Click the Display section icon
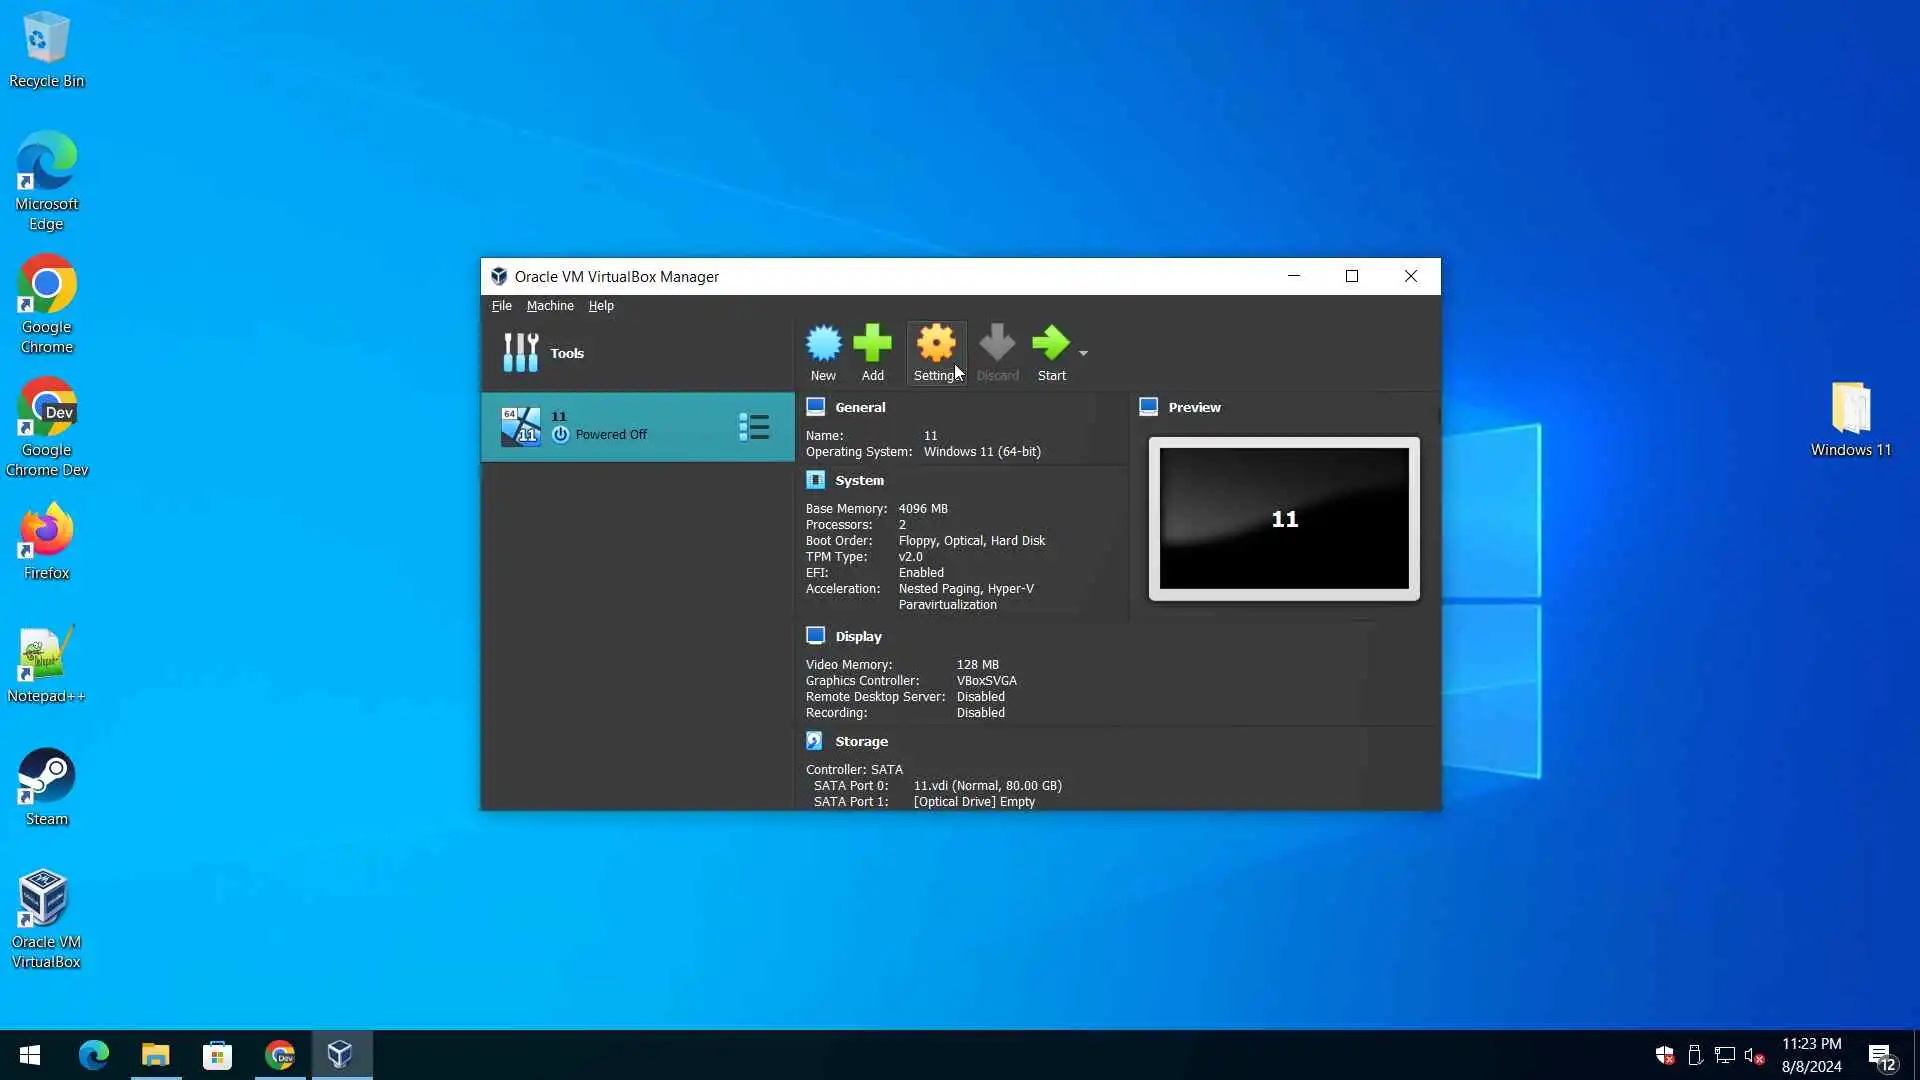Viewport: 1920px width, 1080px height. (815, 636)
